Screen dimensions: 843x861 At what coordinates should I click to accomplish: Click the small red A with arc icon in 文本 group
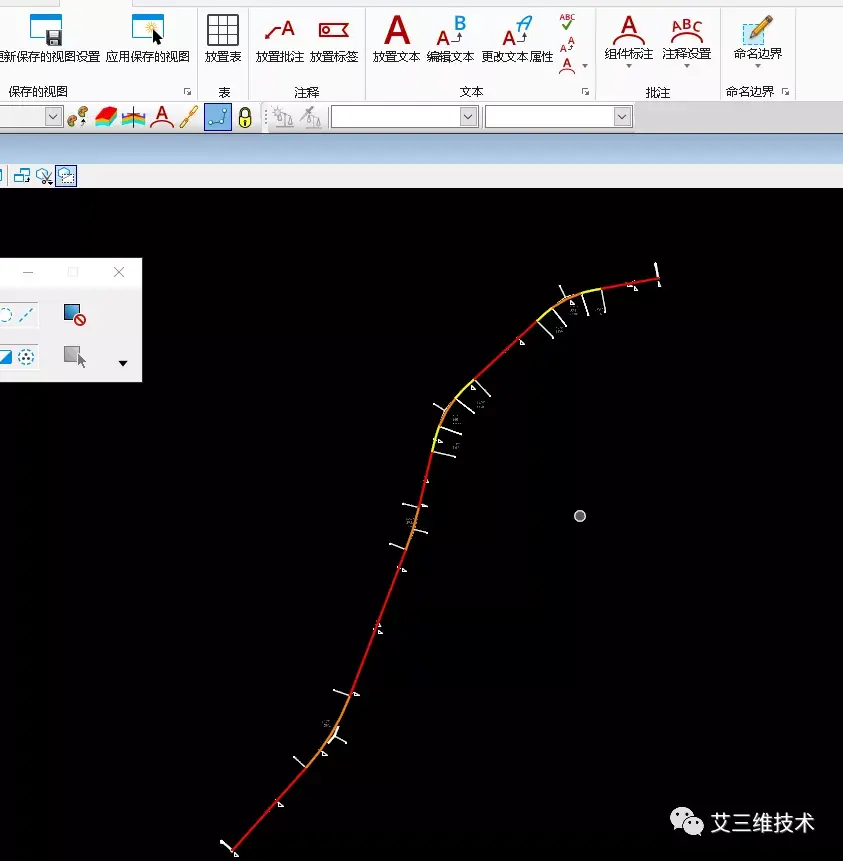567,66
